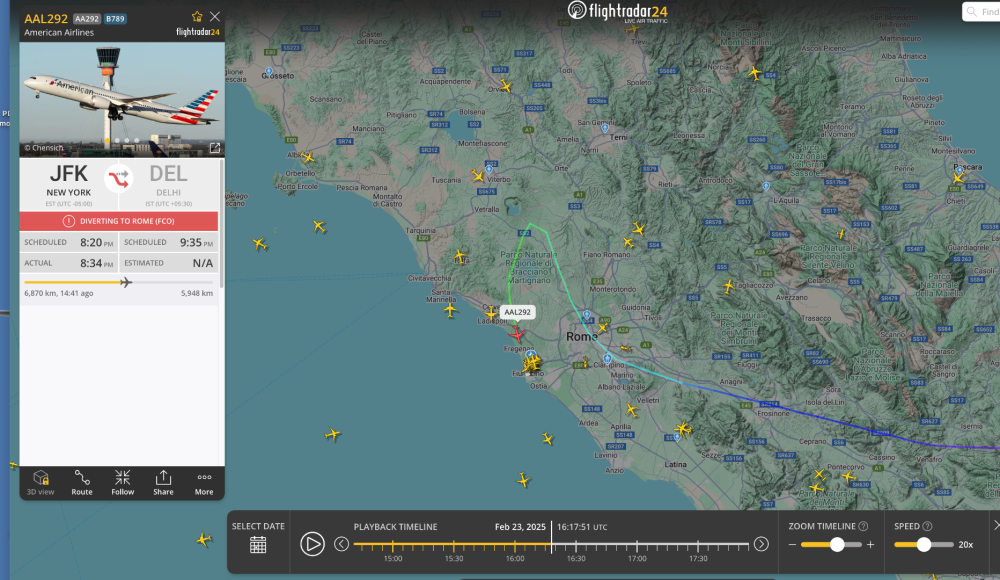Close the AAL292 flight details panel
Image resolution: width=1000 pixels, height=580 pixels.
point(215,17)
